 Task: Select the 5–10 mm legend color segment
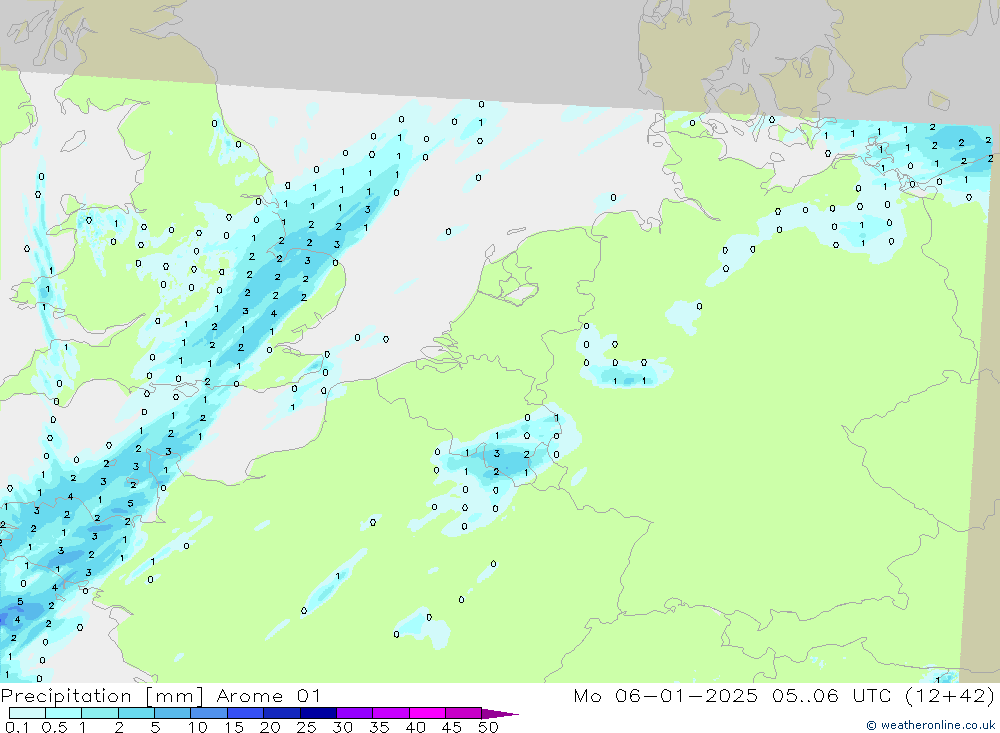172,713
